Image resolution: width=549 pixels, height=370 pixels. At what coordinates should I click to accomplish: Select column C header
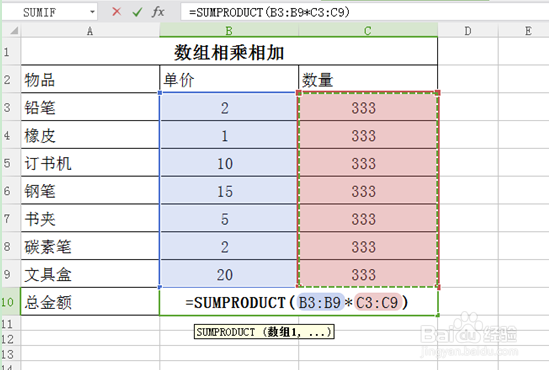click(x=368, y=31)
